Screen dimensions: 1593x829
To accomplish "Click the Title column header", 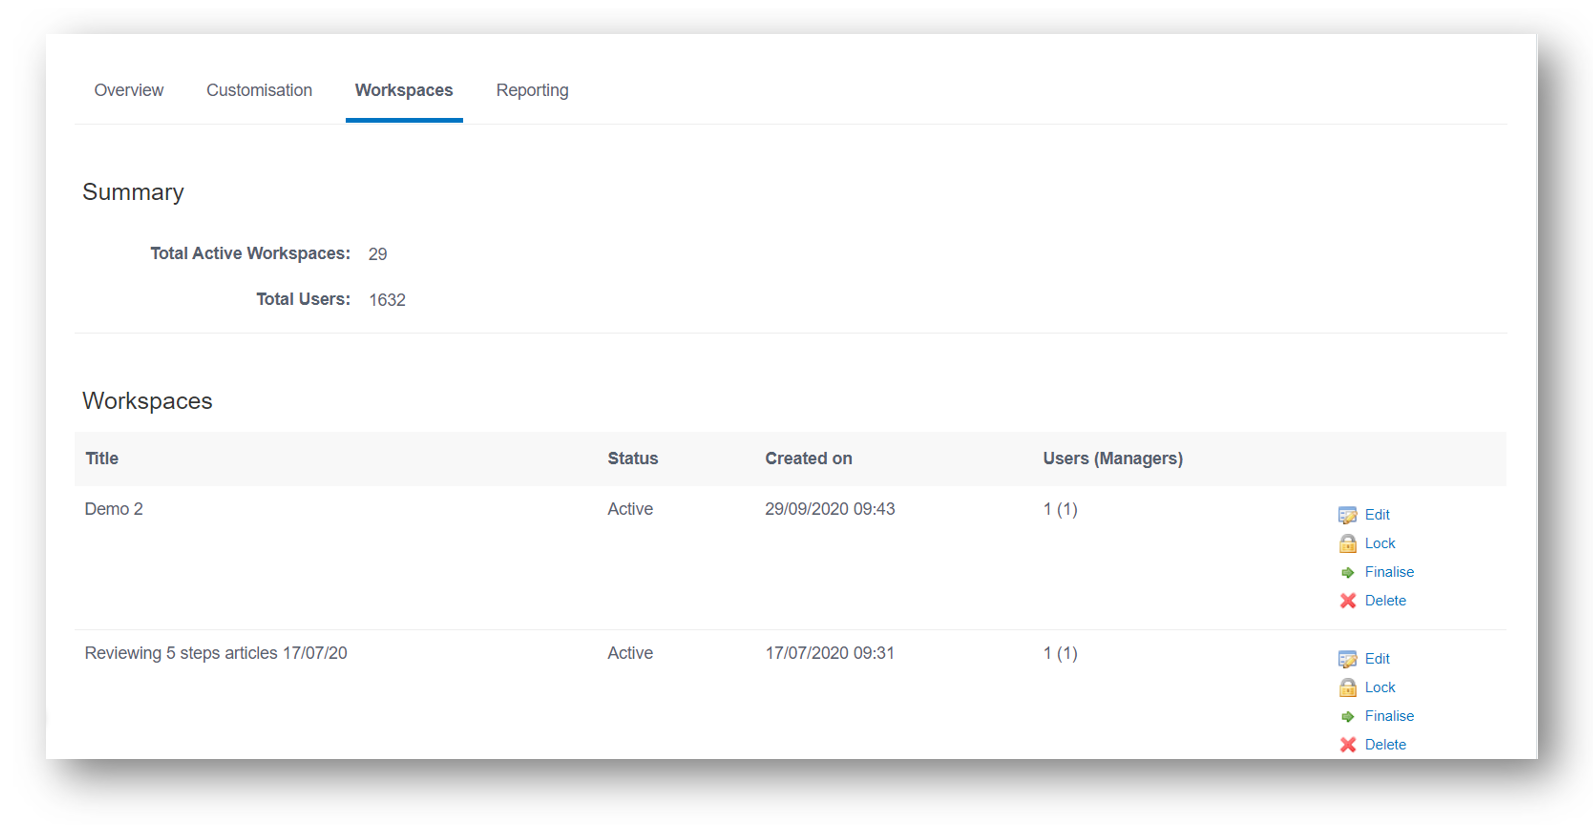I will (102, 458).
